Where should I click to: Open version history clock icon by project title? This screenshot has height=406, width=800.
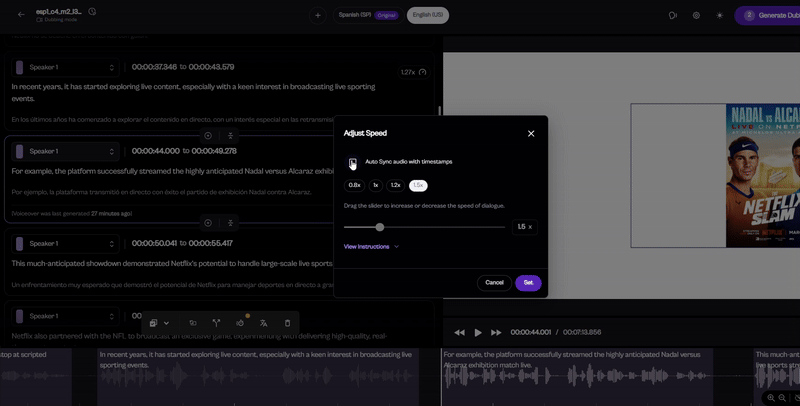coord(92,11)
